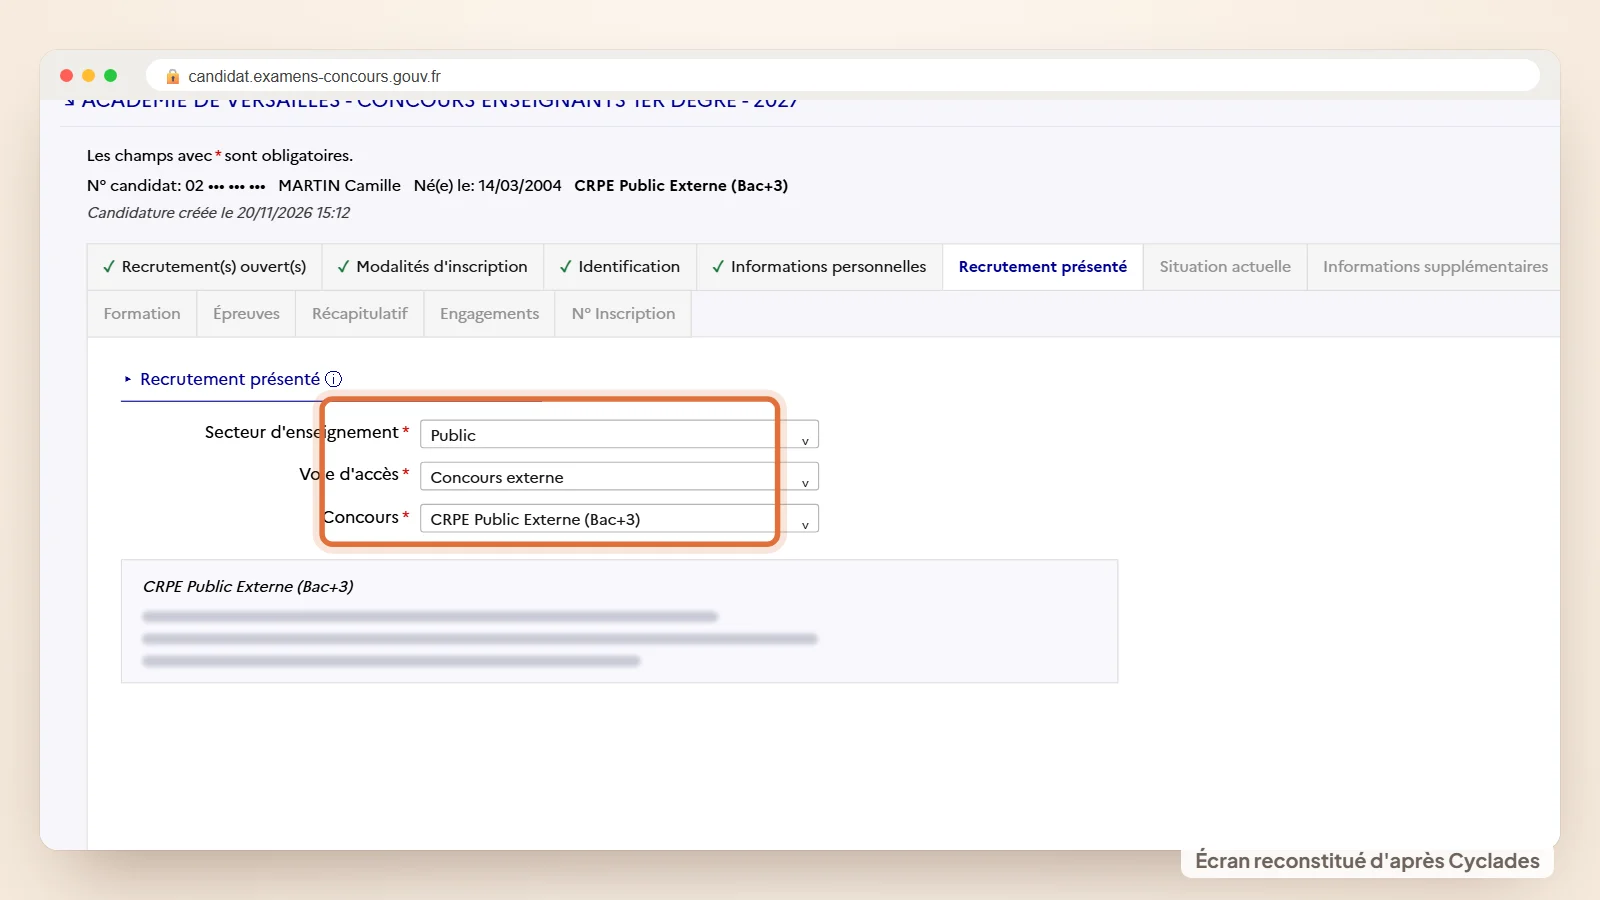Click the CRPE Public Externe (Bac+3) header text
This screenshot has height=900, width=1600.
(x=681, y=186)
